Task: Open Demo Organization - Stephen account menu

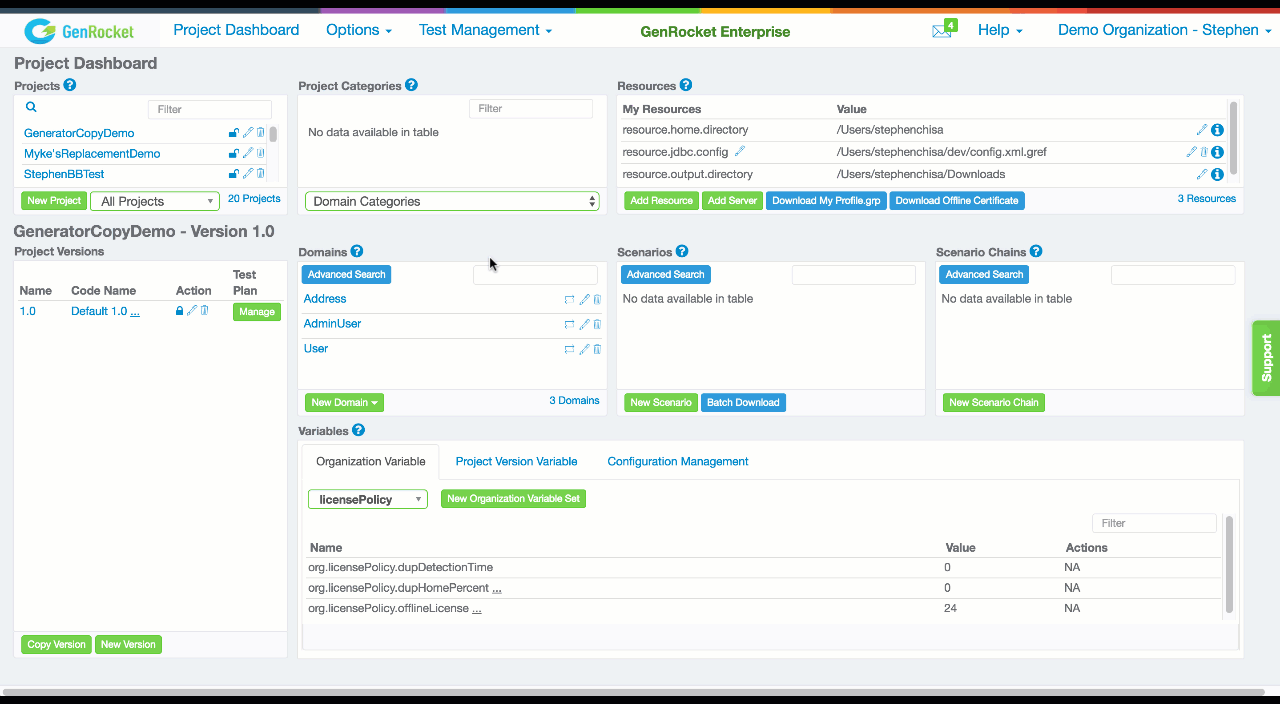Action: point(1165,30)
